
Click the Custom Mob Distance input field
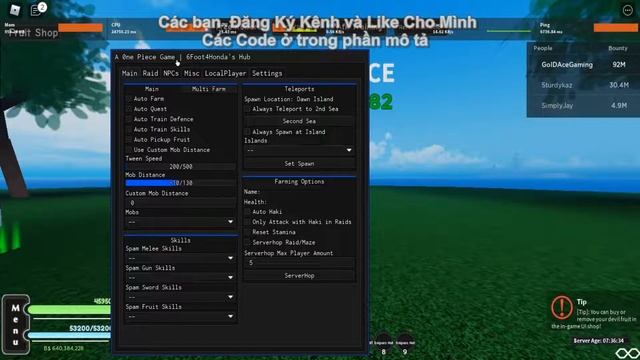(x=180, y=202)
